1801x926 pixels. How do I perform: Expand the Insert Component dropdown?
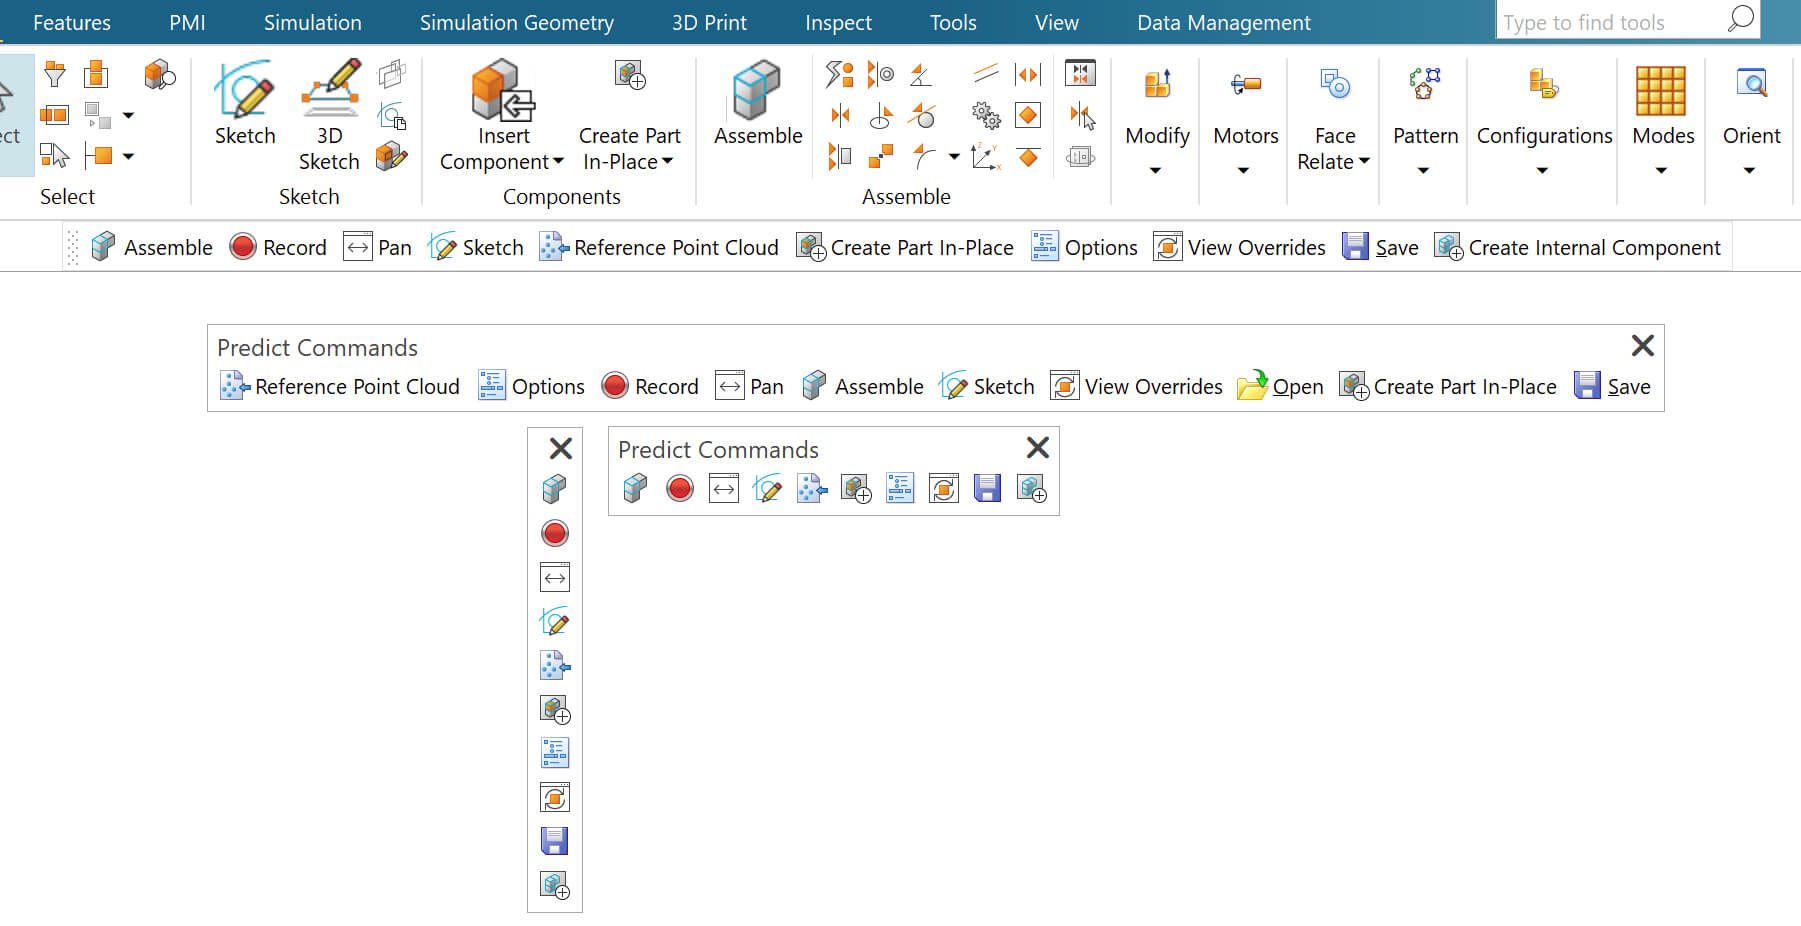pyautogui.click(x=503, y=161)
